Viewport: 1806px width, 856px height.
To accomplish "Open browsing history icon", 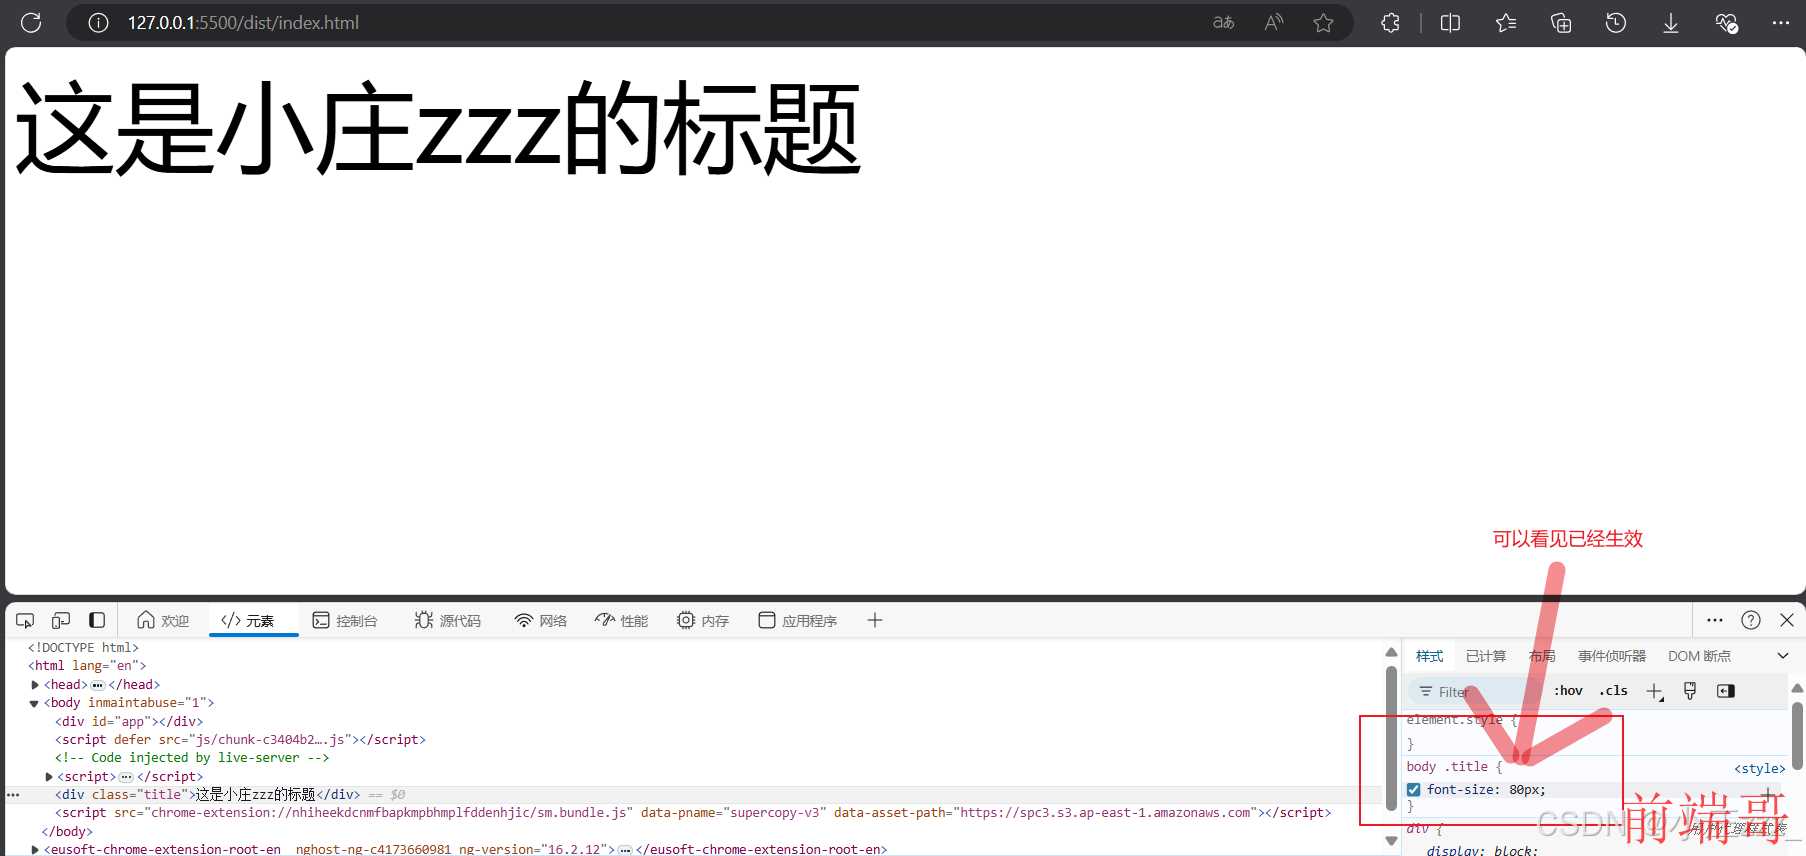I will coord(1616,22).
